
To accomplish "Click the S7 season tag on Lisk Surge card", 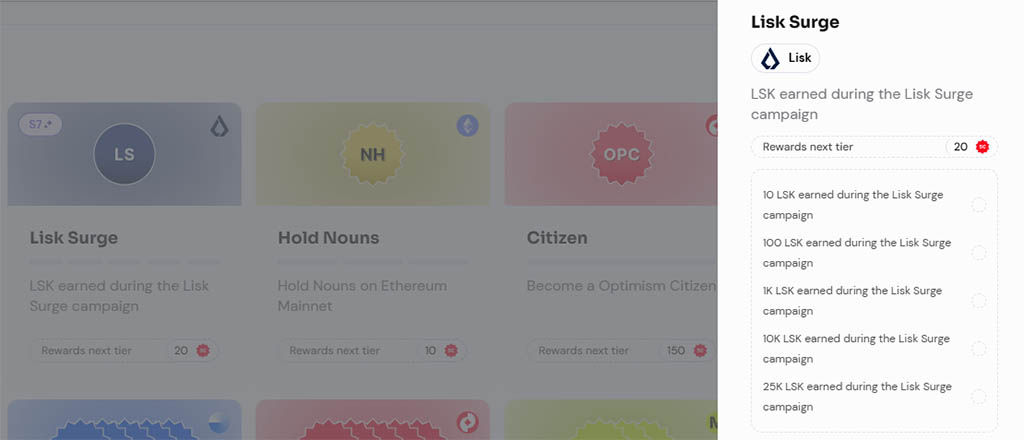I will pos(40,124).
